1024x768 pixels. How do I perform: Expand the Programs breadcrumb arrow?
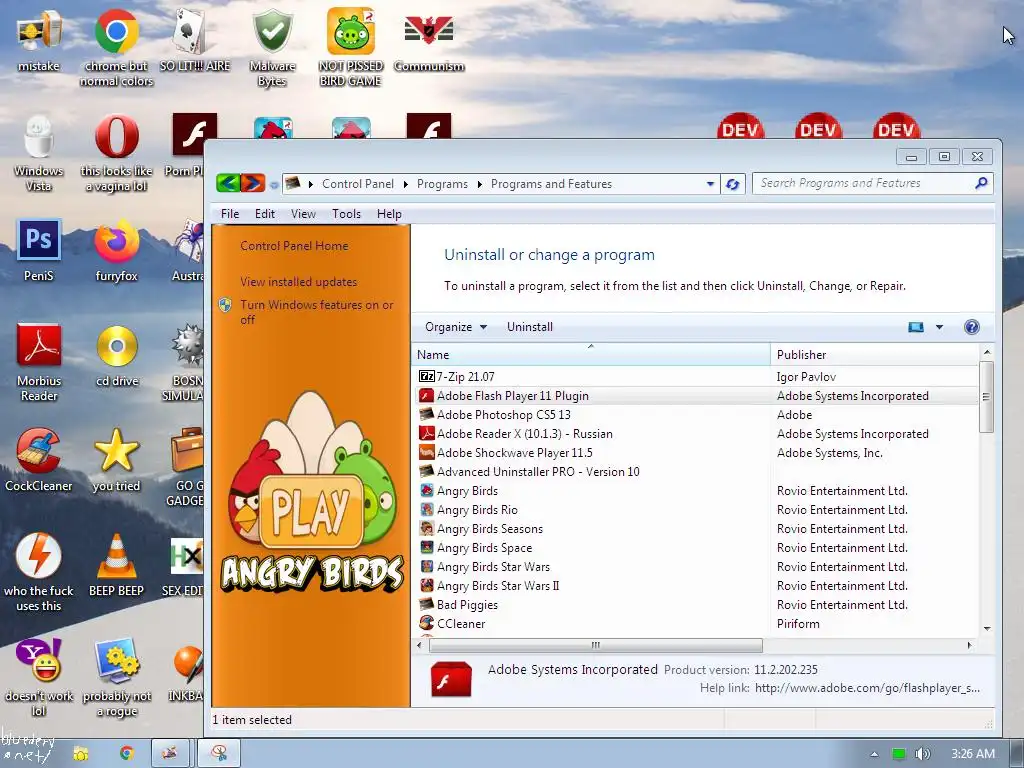[479, 184]
